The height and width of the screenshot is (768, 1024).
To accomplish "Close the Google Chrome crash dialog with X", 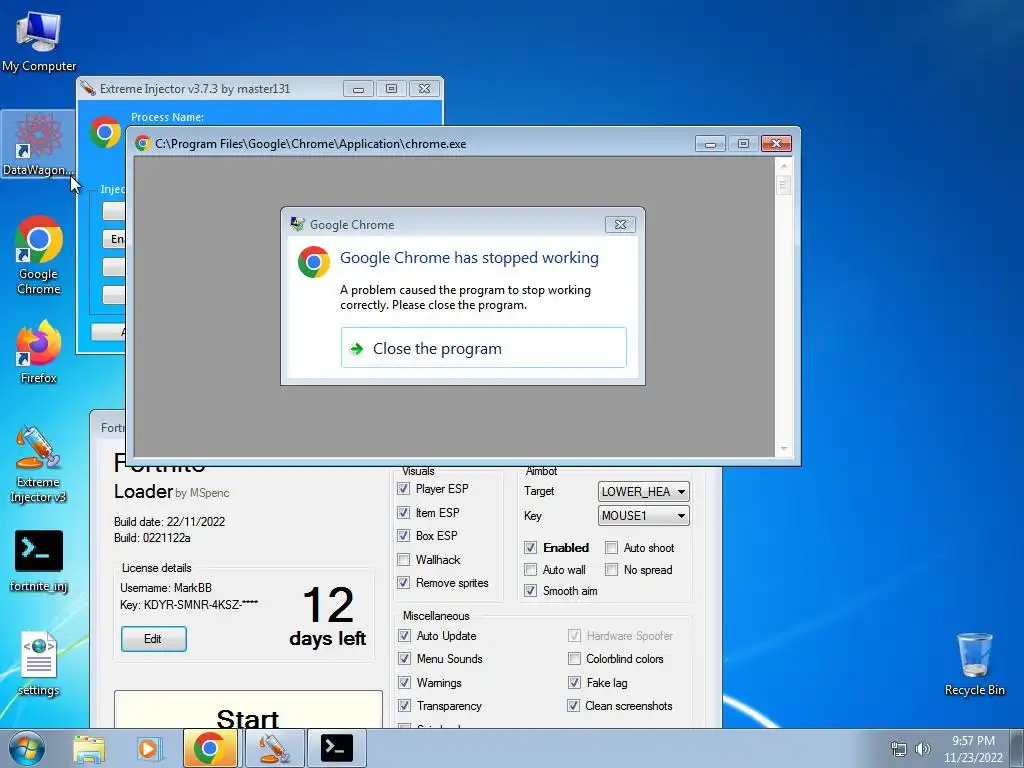I will (x=620, y=225).
